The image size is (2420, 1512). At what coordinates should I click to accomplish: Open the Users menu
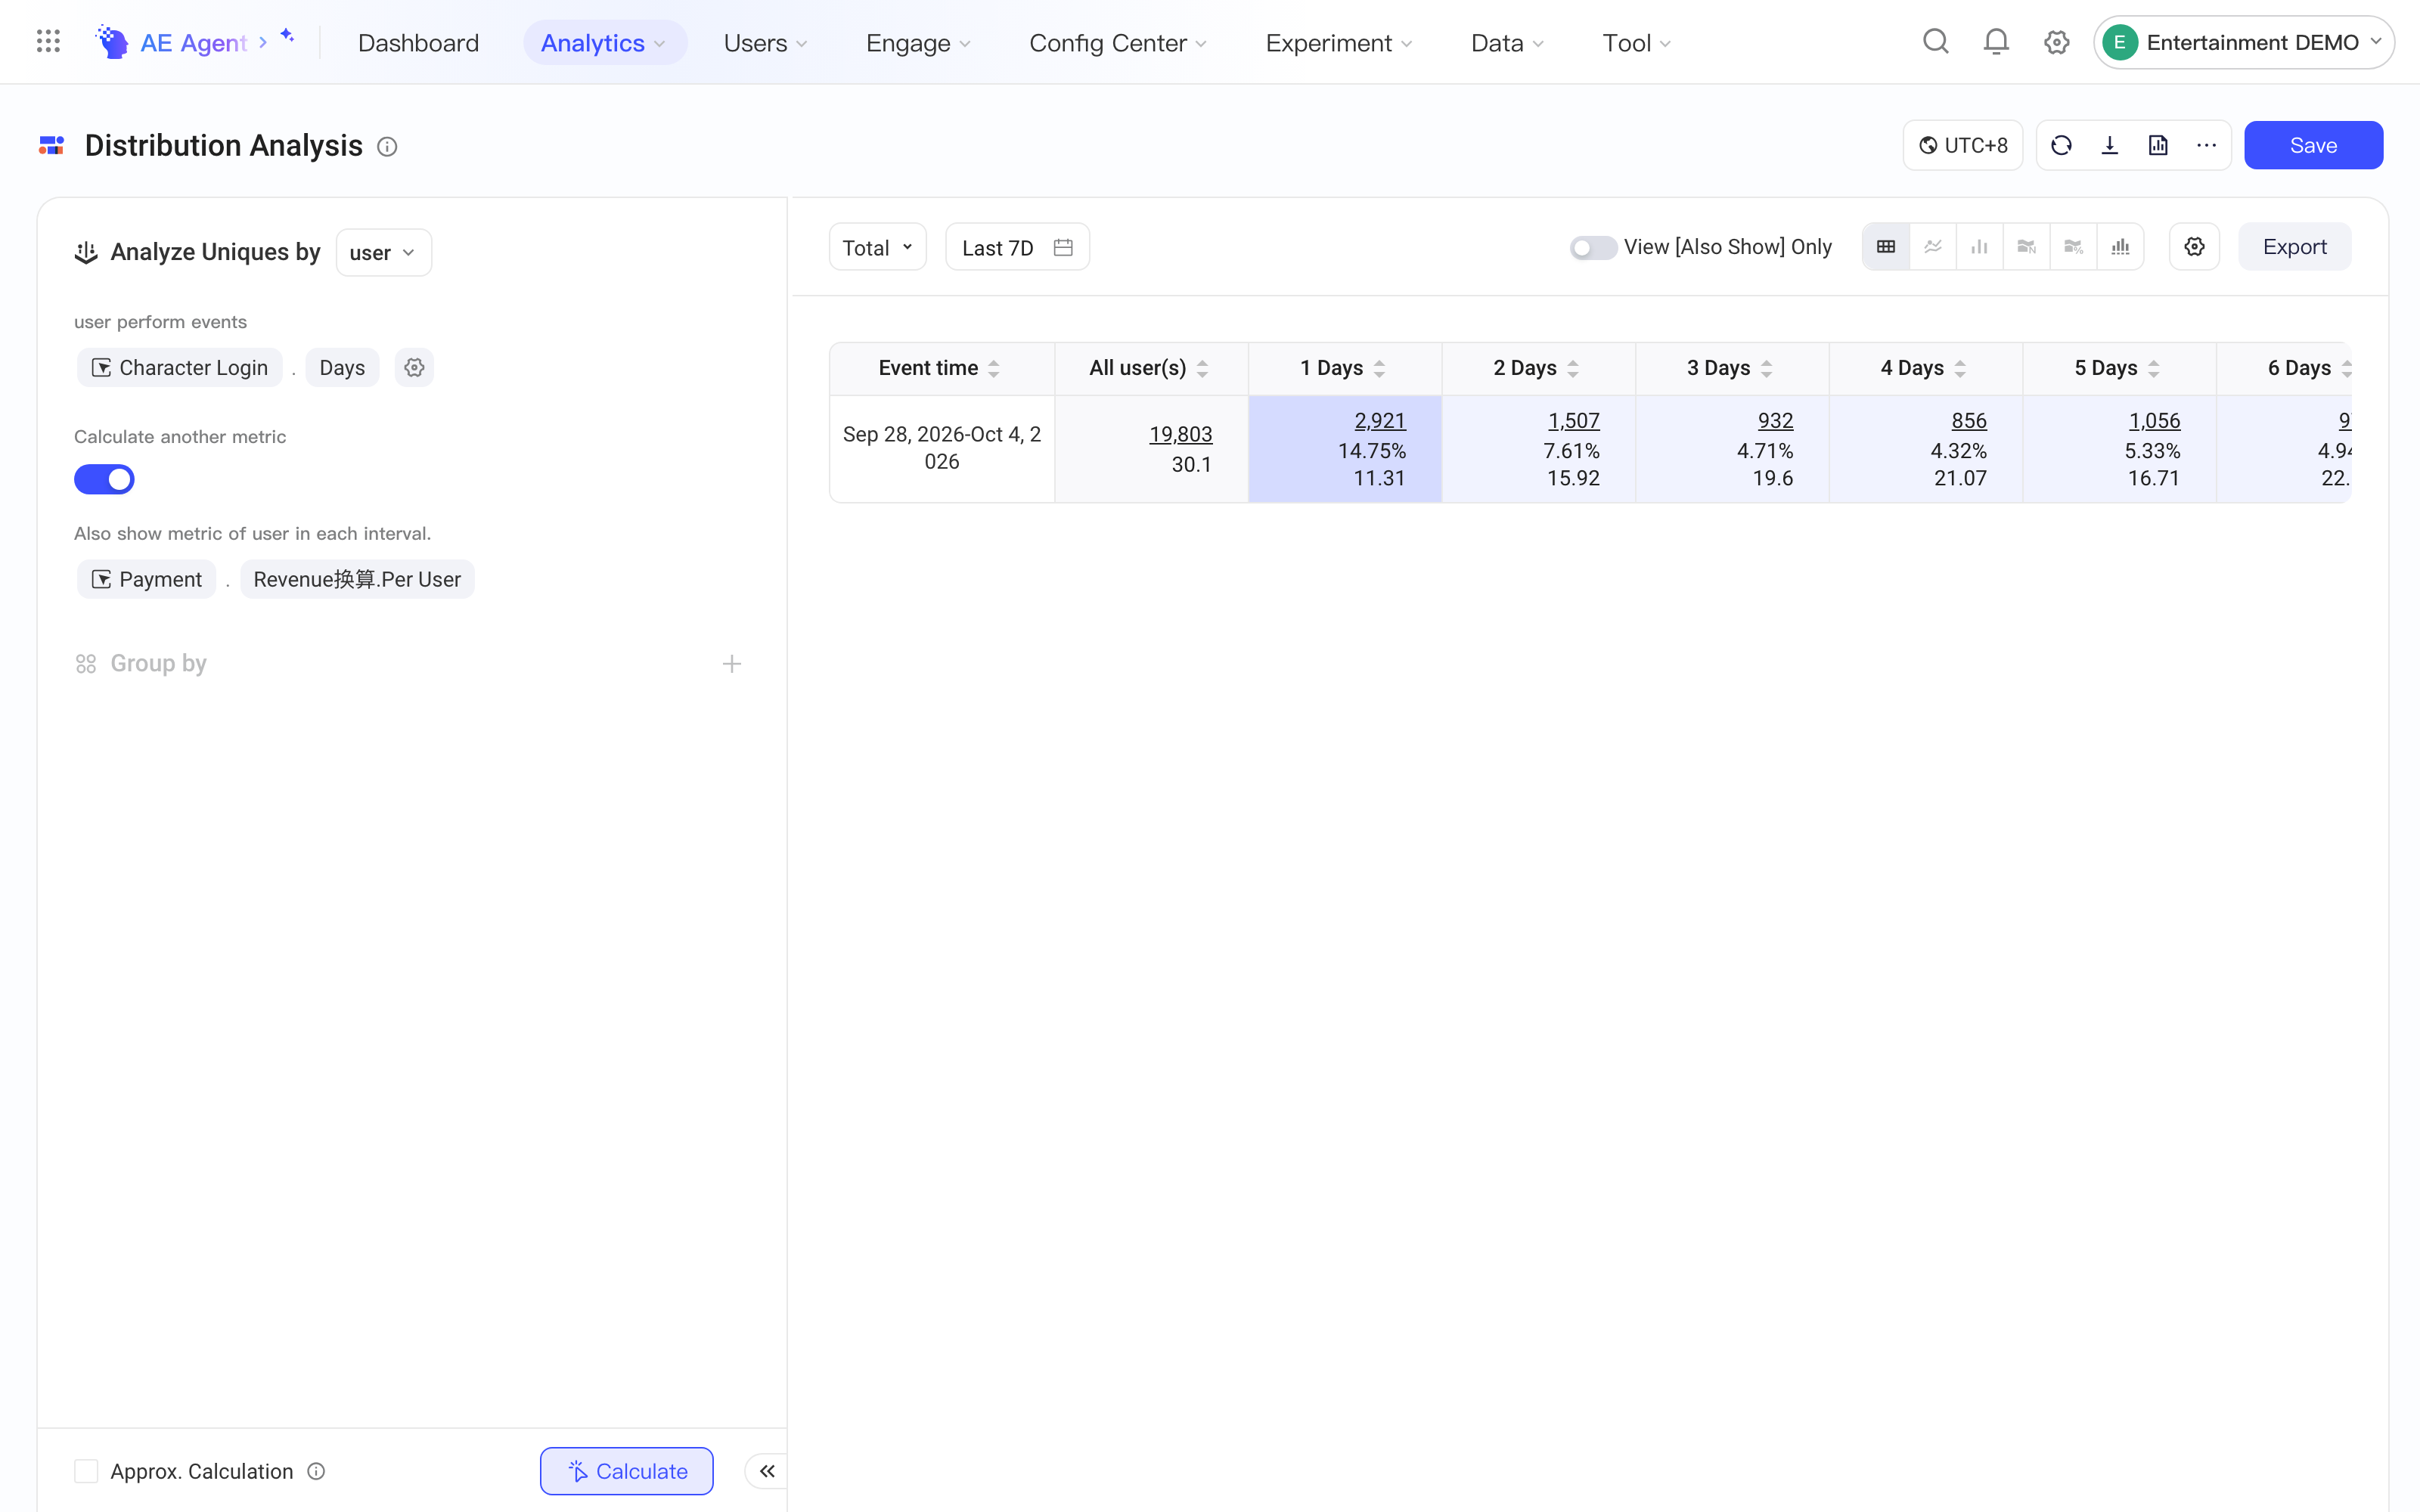765,42
